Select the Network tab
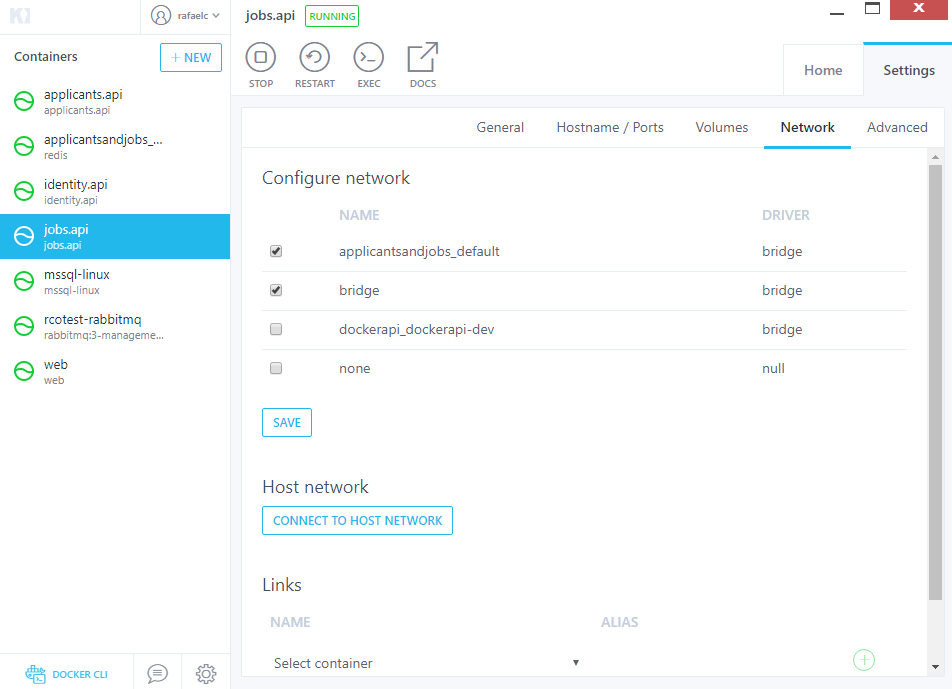952x689 pixels. [807, 127]
